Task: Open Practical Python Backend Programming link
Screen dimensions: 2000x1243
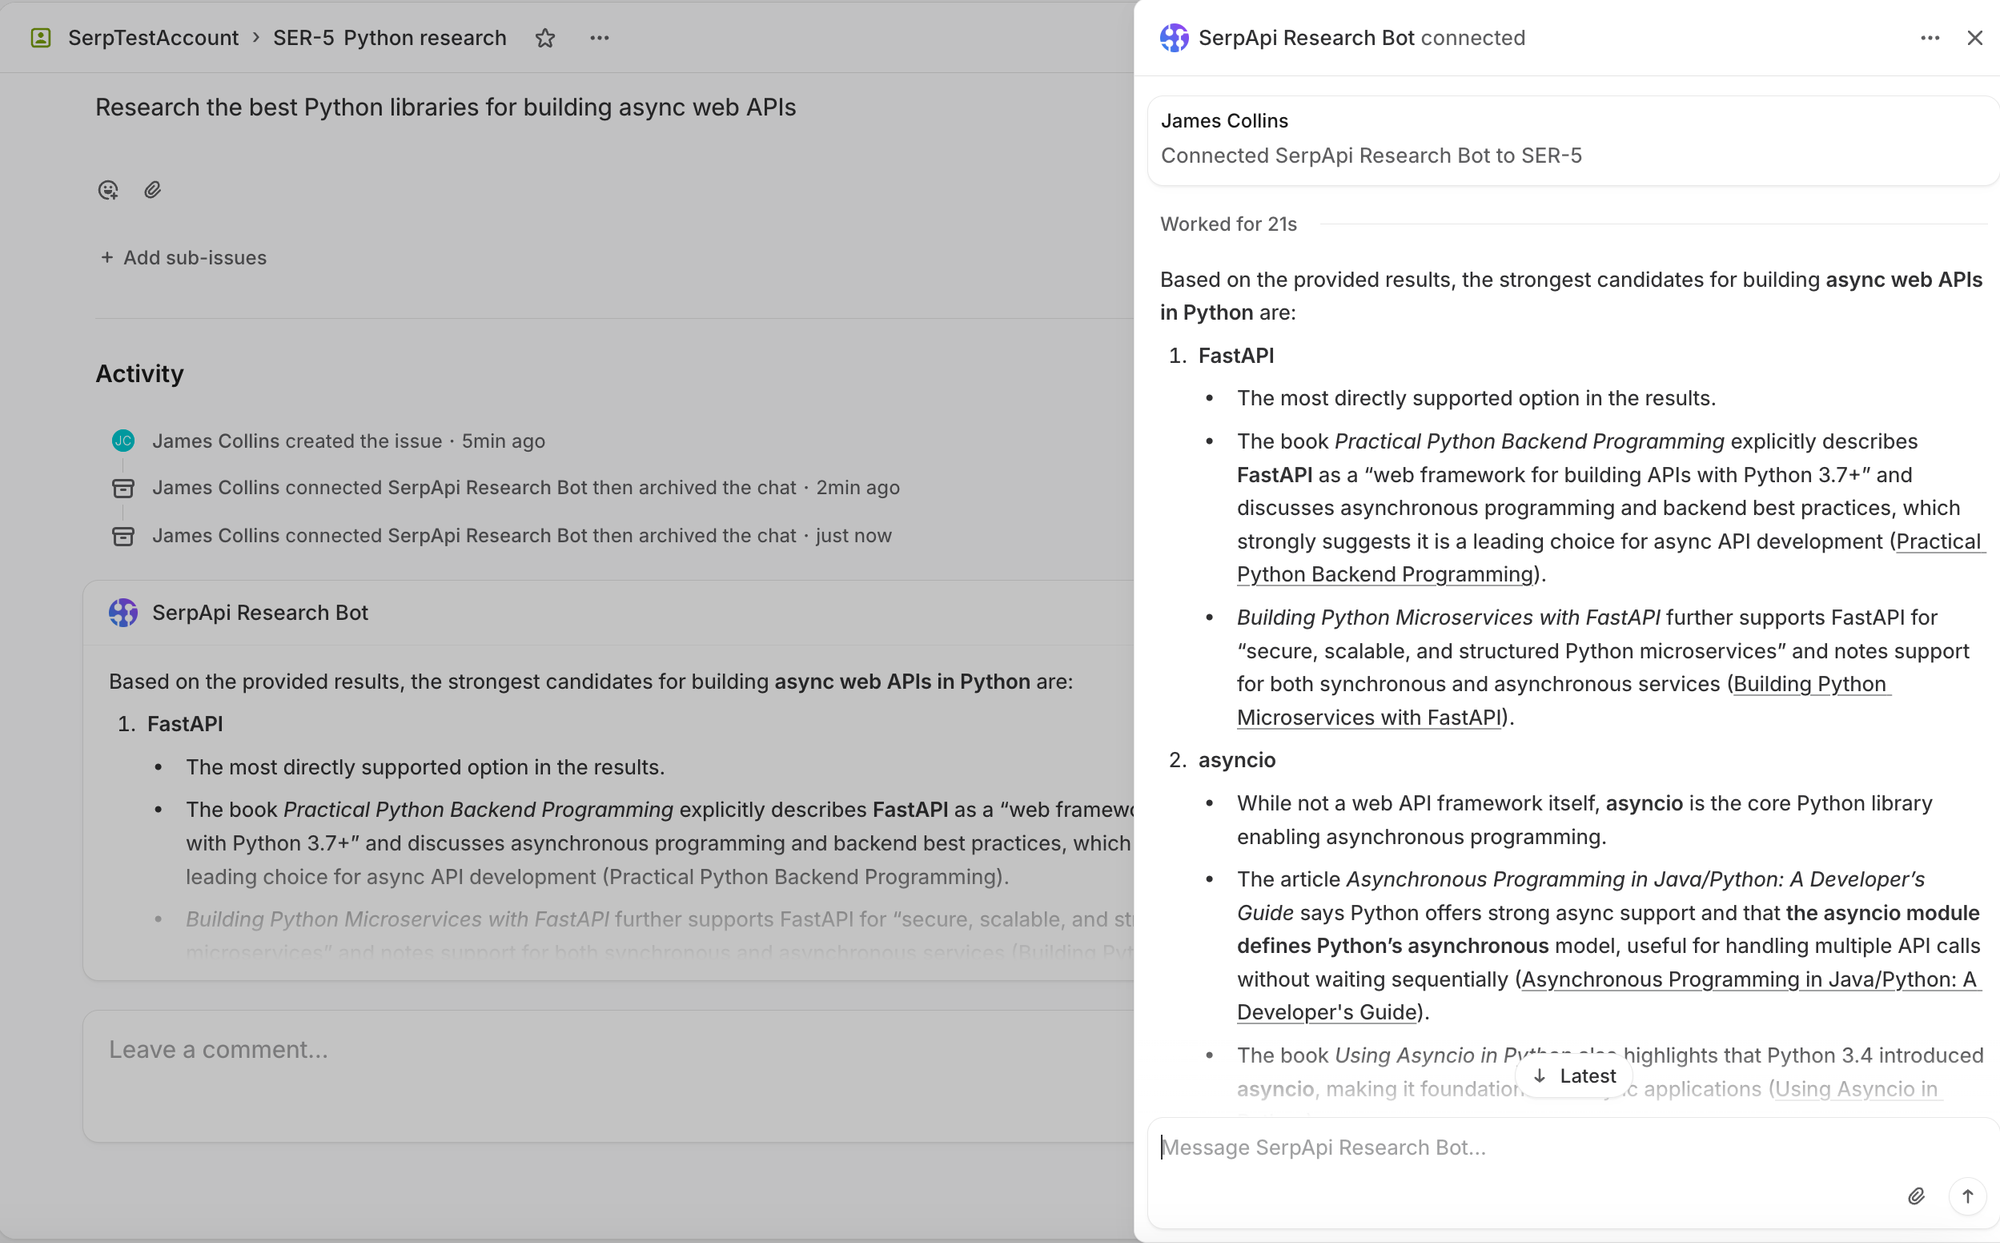Action: click(1384, 575)
